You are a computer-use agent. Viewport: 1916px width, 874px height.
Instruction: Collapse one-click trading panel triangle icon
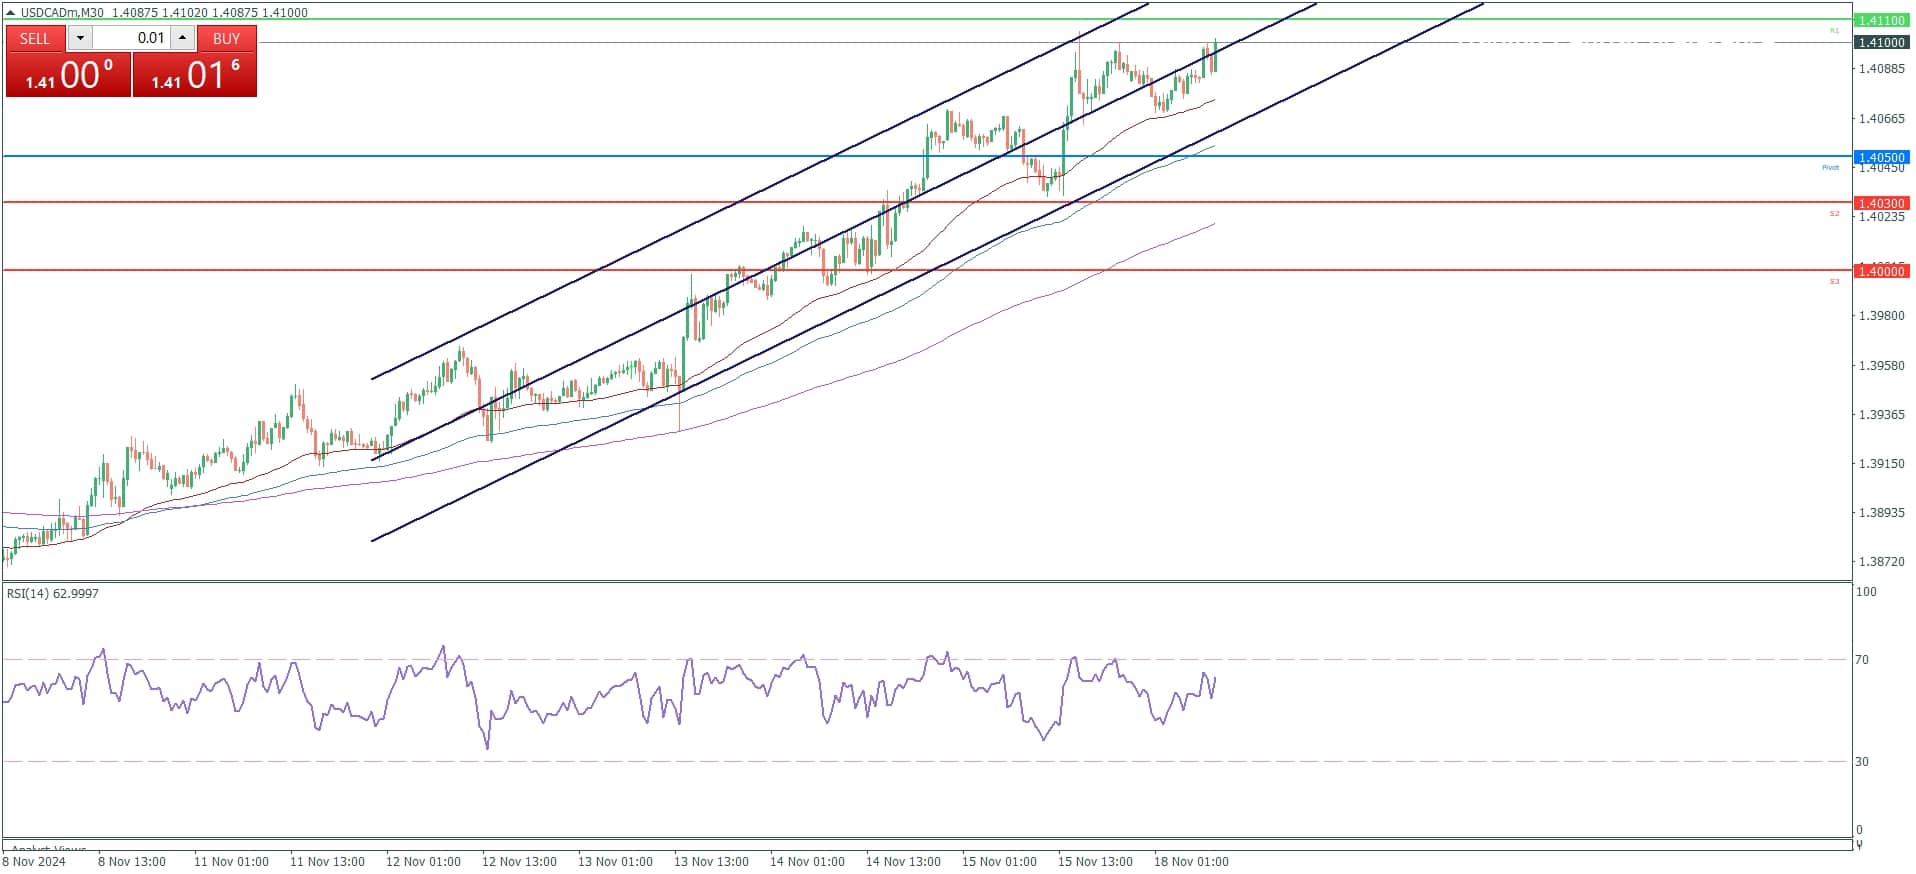[10, 13]
